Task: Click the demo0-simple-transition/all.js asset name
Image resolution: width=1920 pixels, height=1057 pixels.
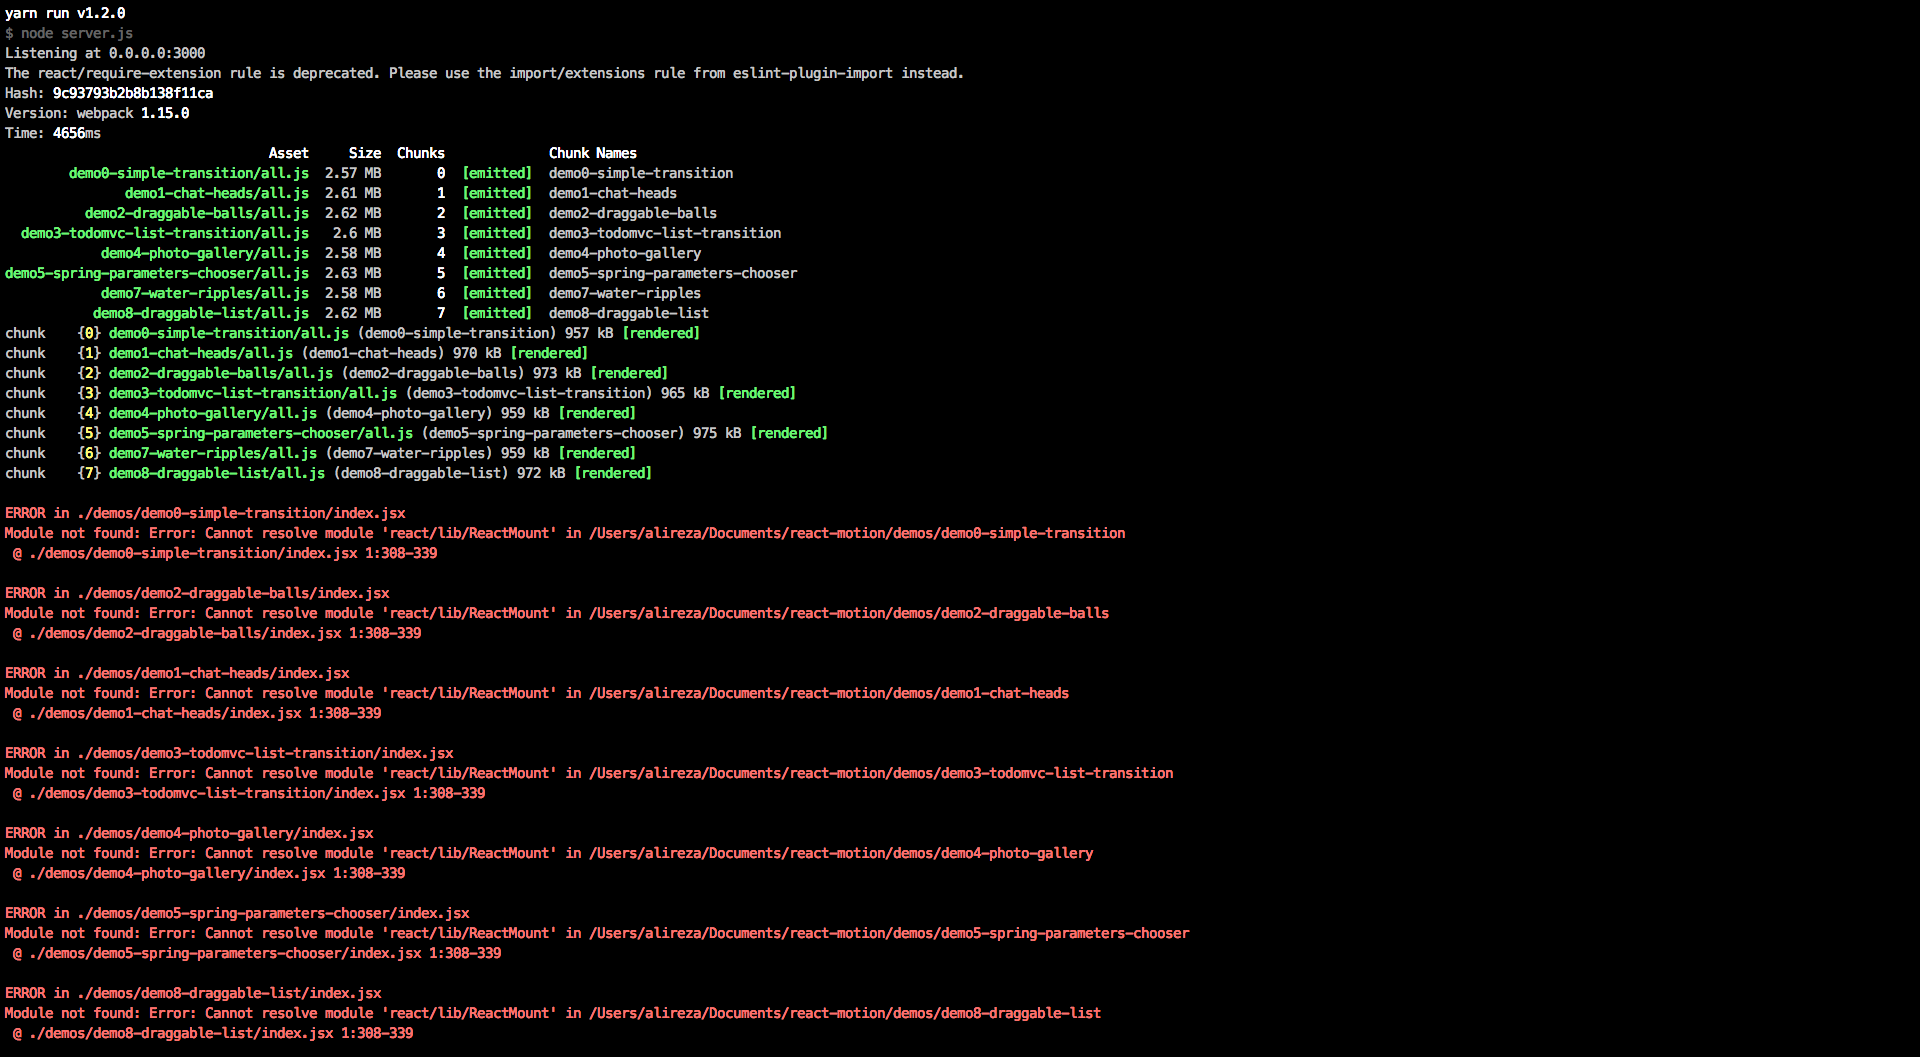Action: [x=188, y=172]
